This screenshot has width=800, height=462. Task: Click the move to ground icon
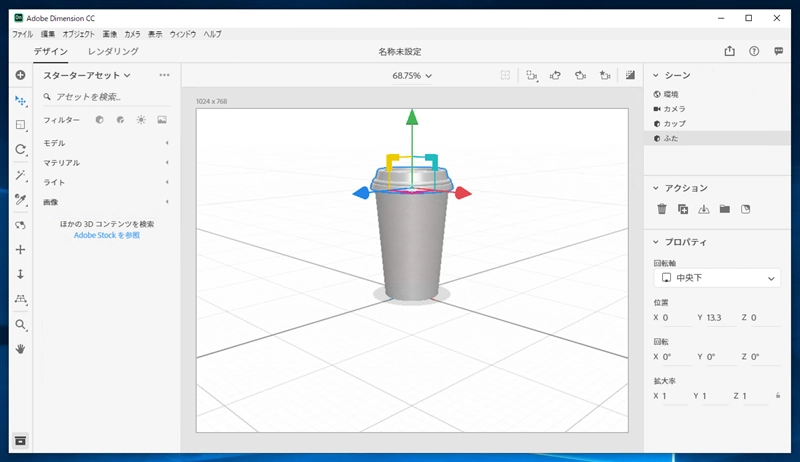[704, 209]
